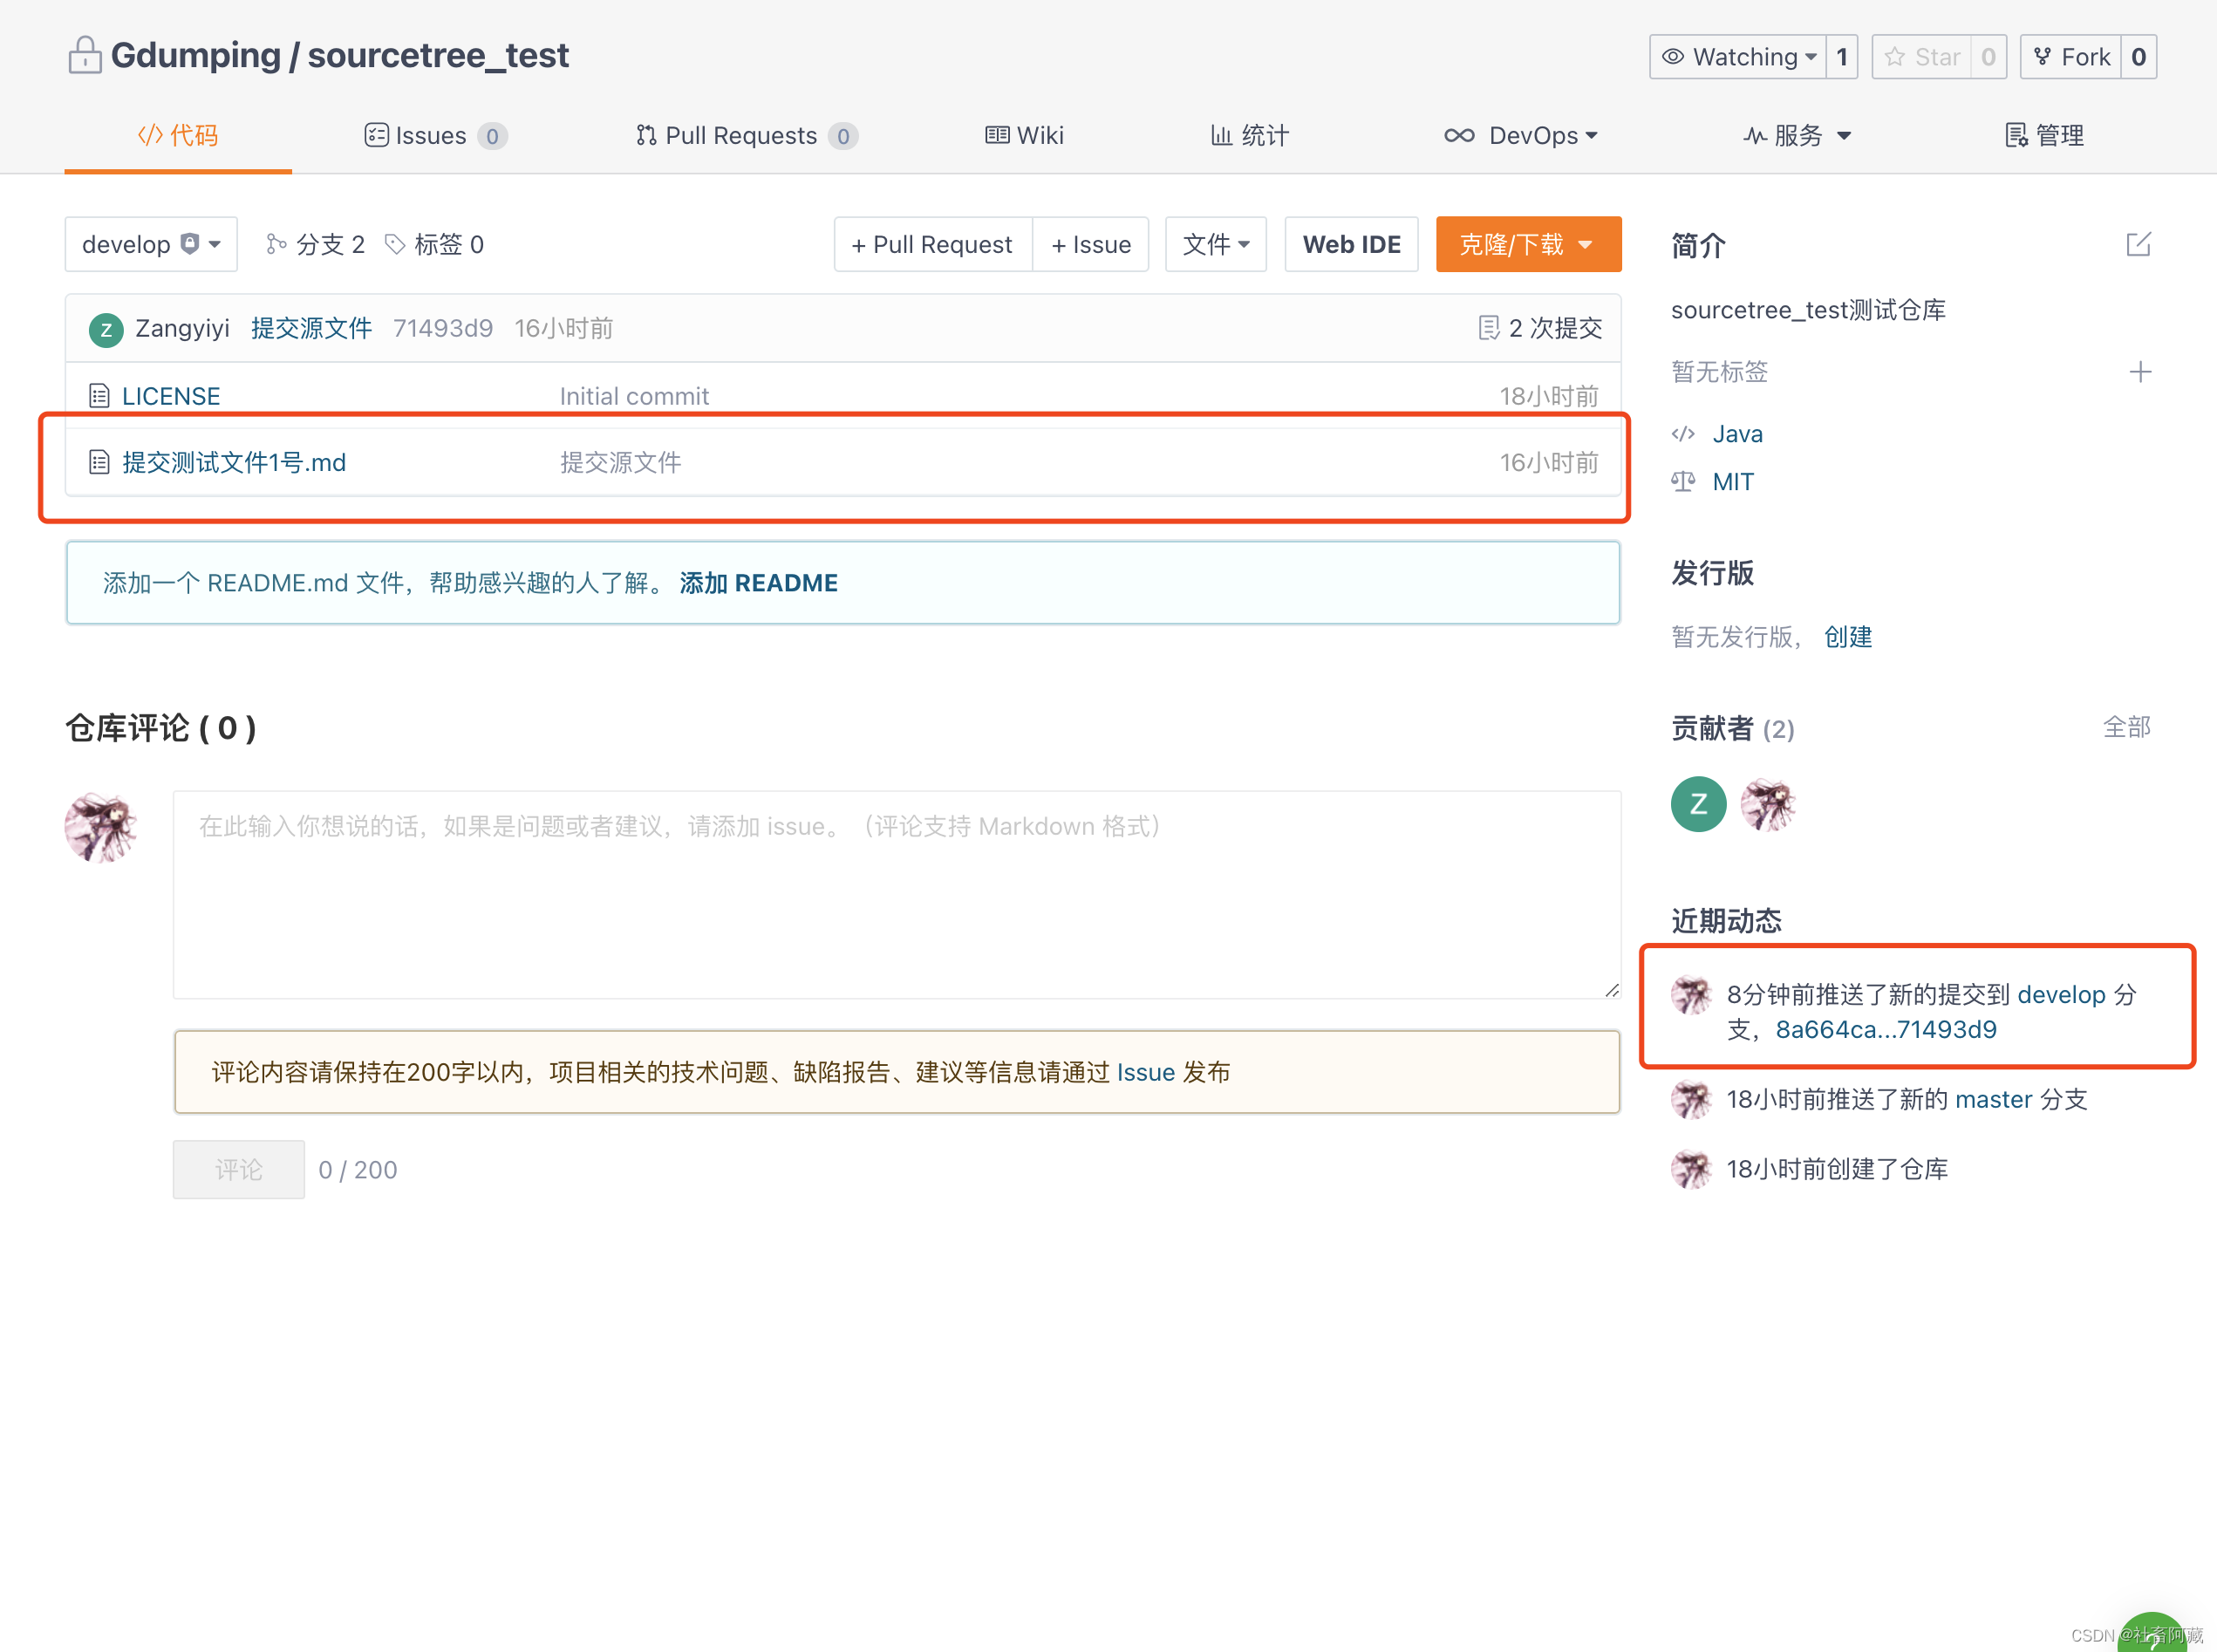Click the 添加 README link
The width and height of the screenshot is (2217, 1652).
[x=758, y=583]
